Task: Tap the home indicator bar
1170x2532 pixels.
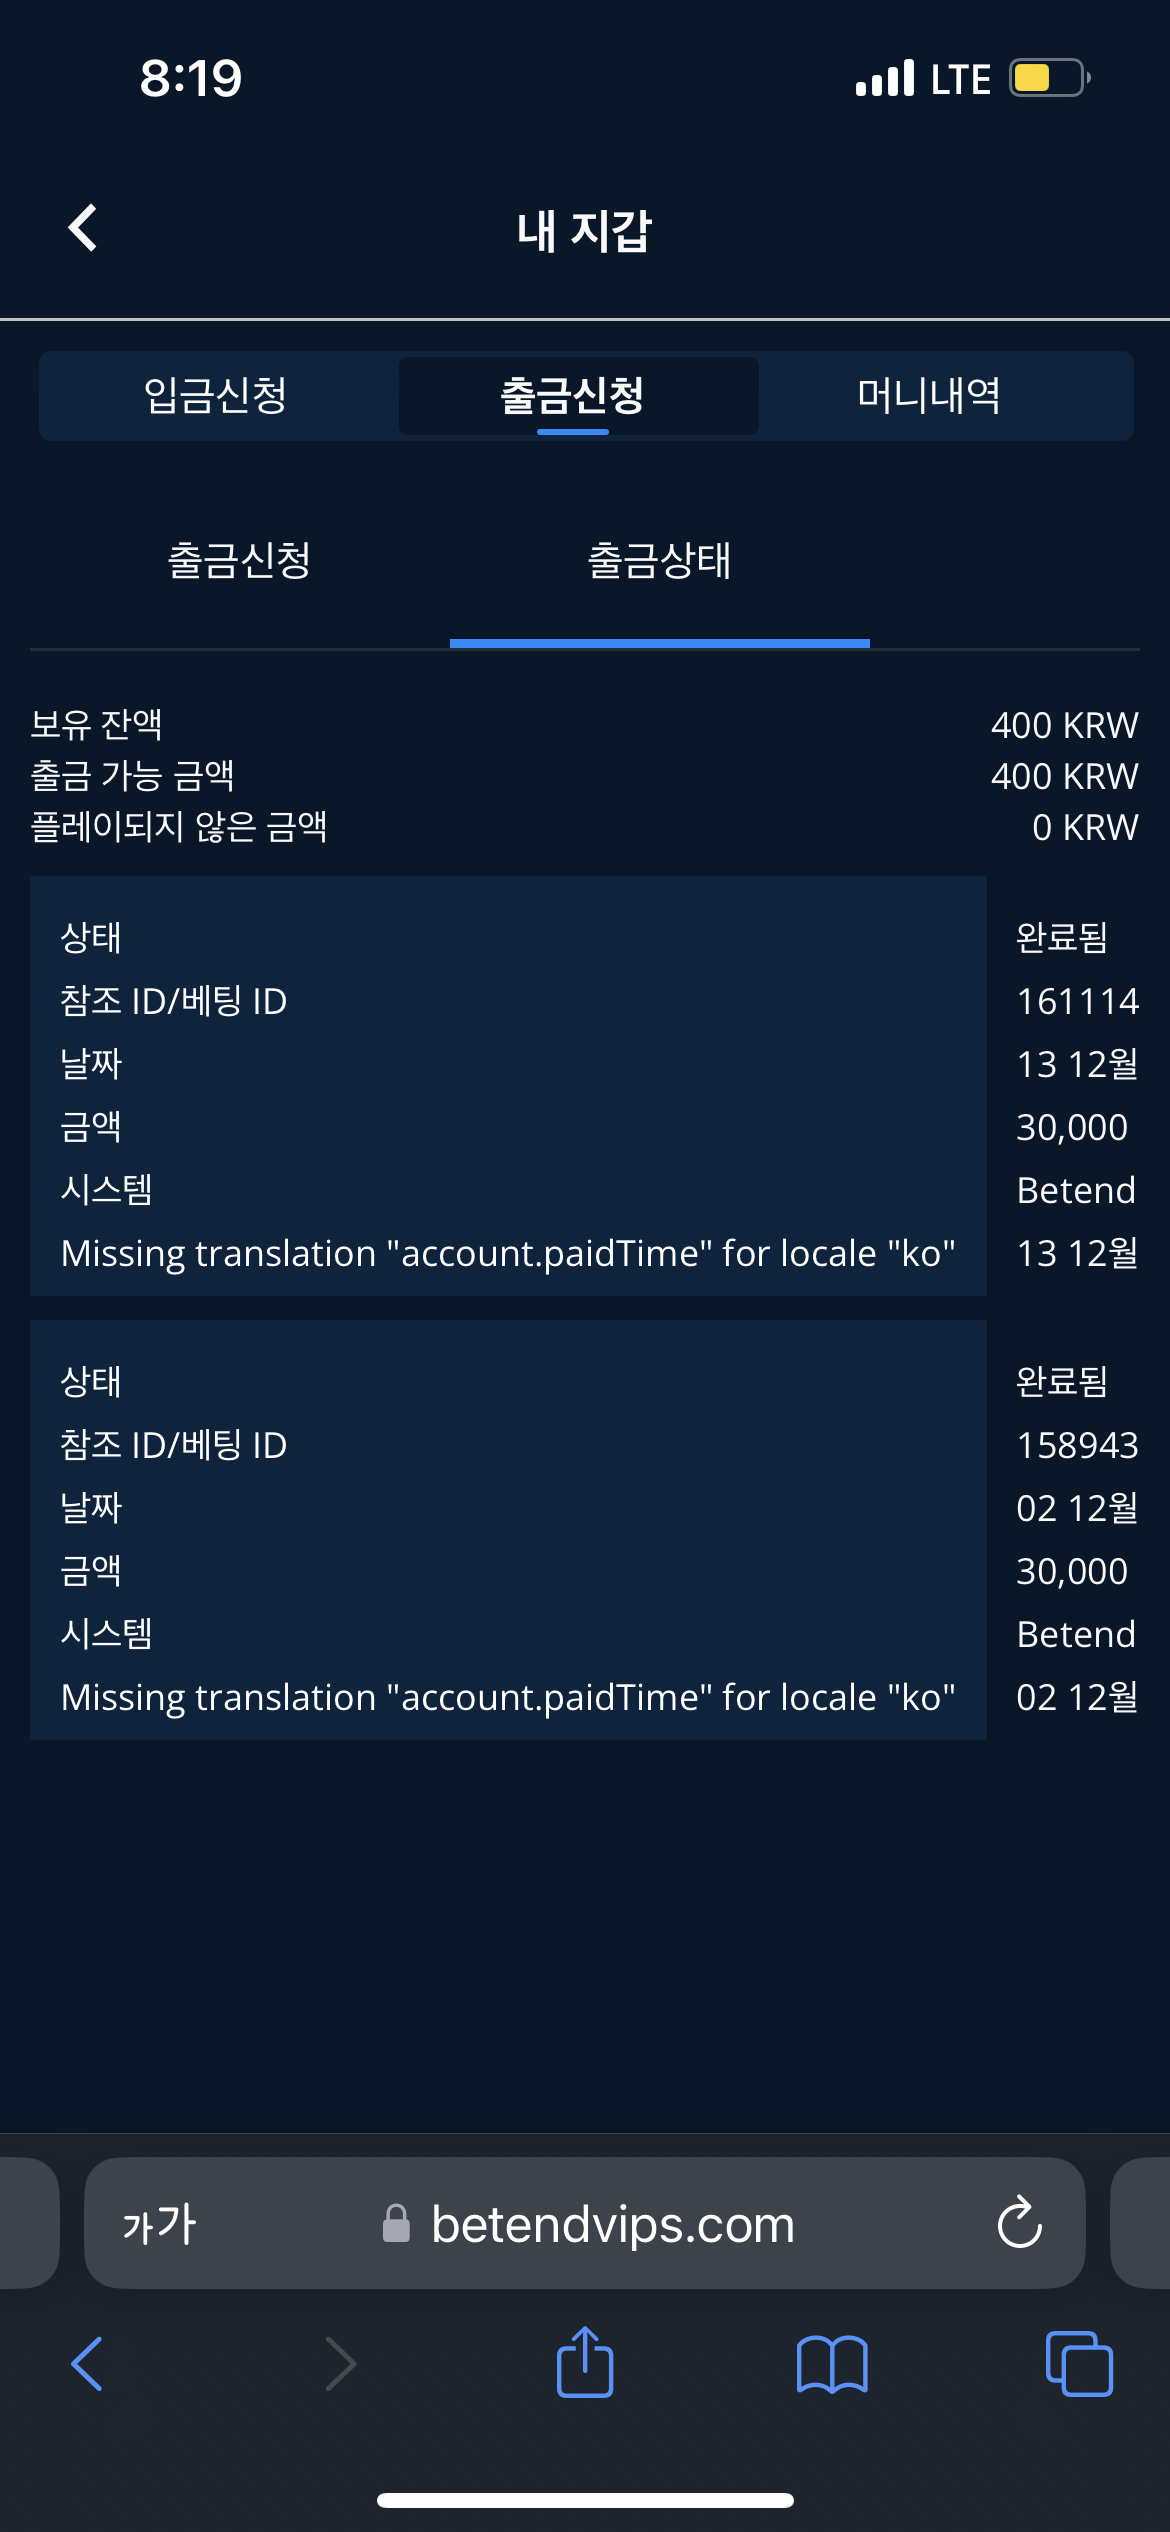Action: point(585,2500)
